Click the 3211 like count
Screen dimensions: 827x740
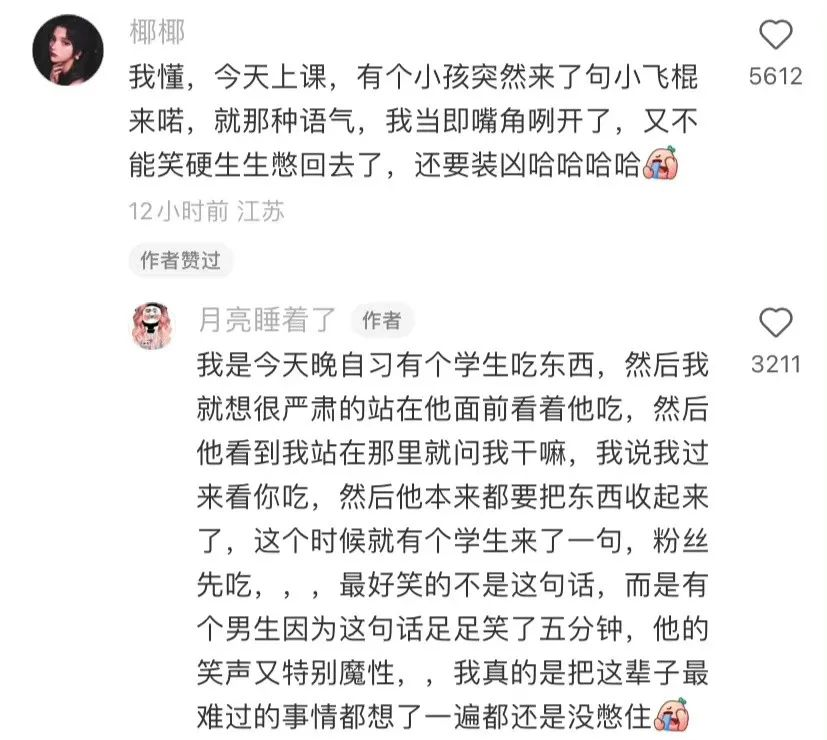point(775,364)
